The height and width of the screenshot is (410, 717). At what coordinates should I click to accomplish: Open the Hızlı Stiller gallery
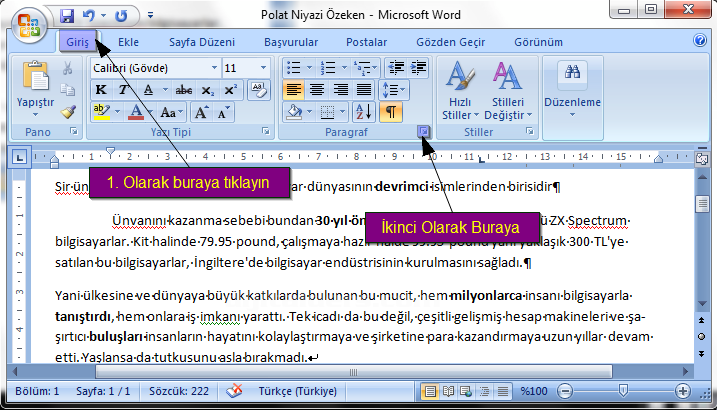(x=460, y=91)
